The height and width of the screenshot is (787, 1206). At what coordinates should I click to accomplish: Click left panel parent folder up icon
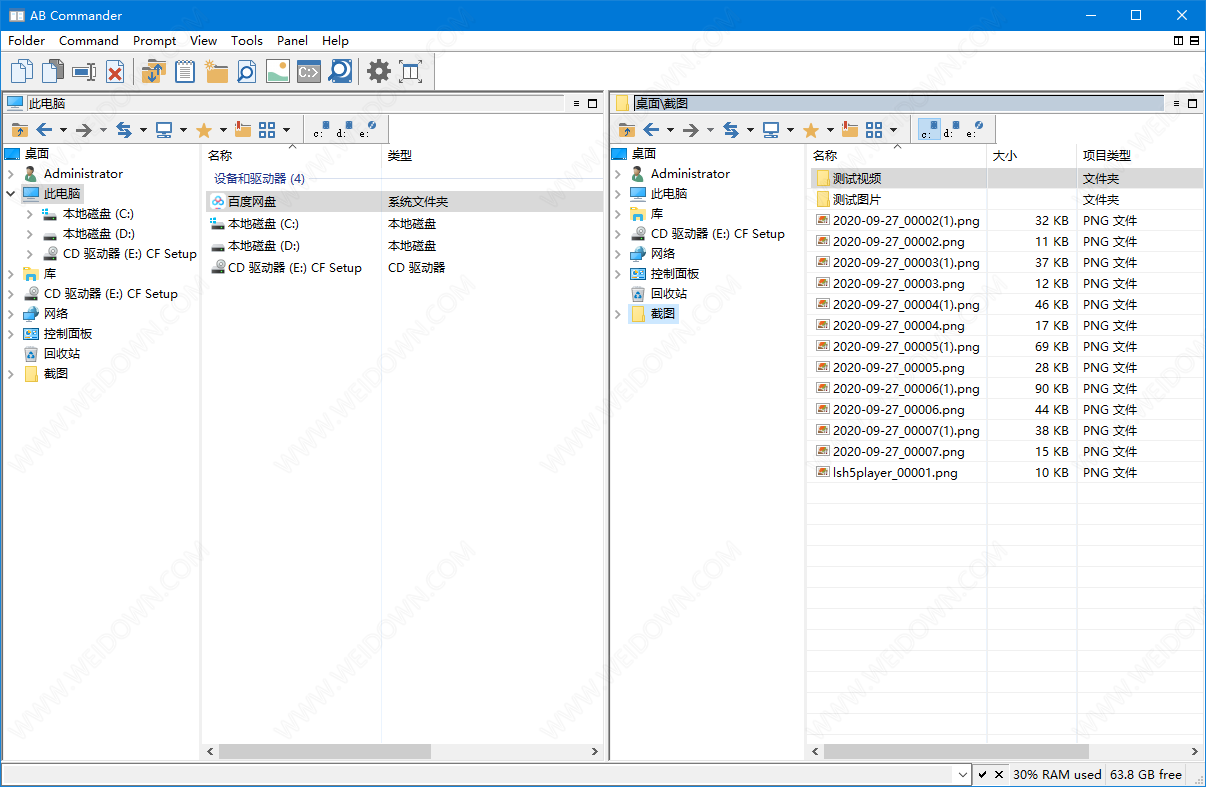pyautogui.click(x=19, y=130)
